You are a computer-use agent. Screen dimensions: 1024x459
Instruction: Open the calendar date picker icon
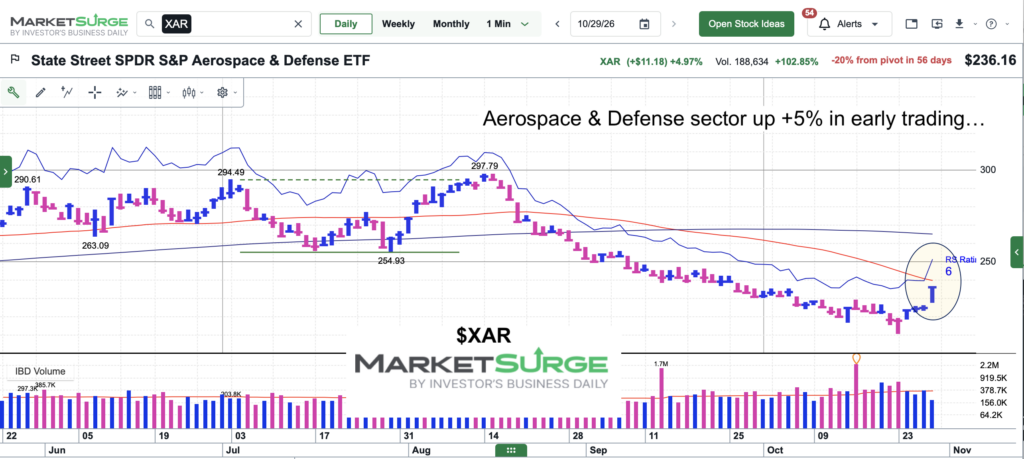coord(645,24)
